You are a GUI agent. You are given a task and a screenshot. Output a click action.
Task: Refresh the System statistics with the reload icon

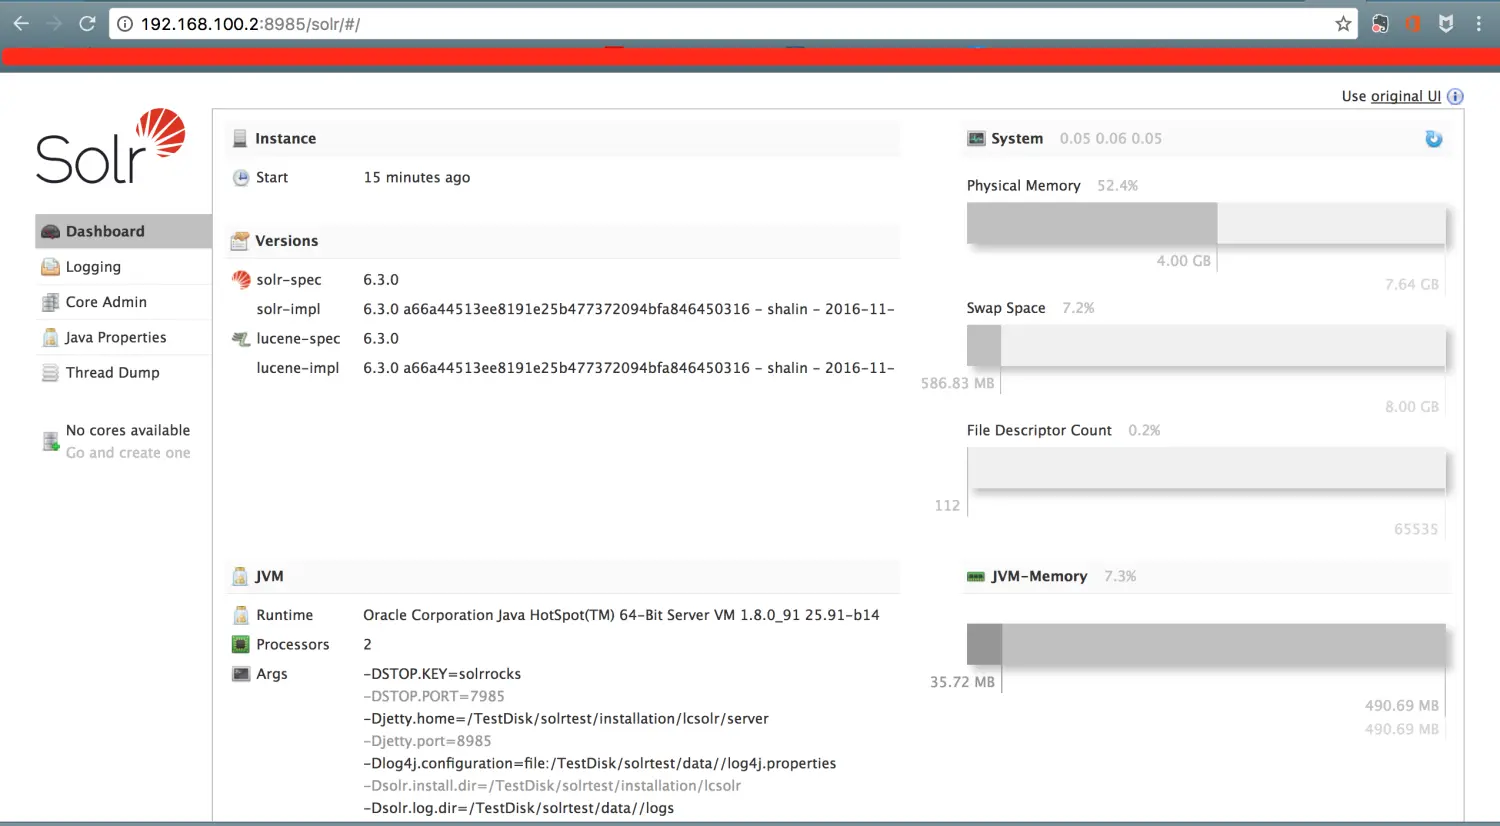pos(1434,140)
